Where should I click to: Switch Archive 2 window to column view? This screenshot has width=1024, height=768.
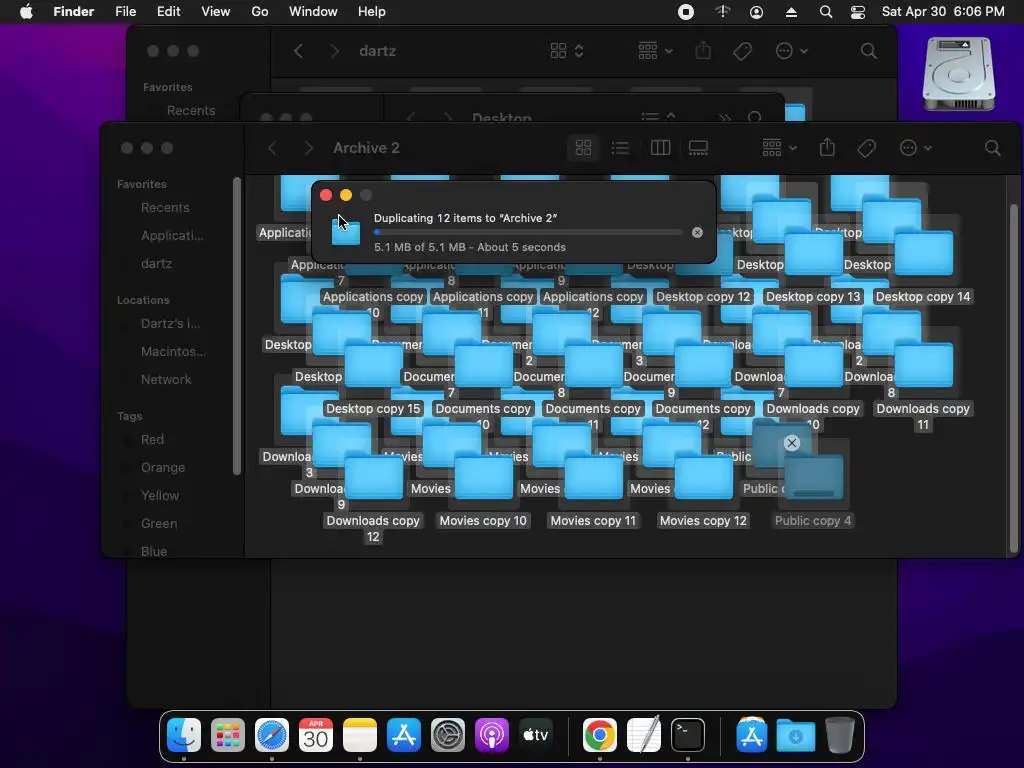click(660, 148)
